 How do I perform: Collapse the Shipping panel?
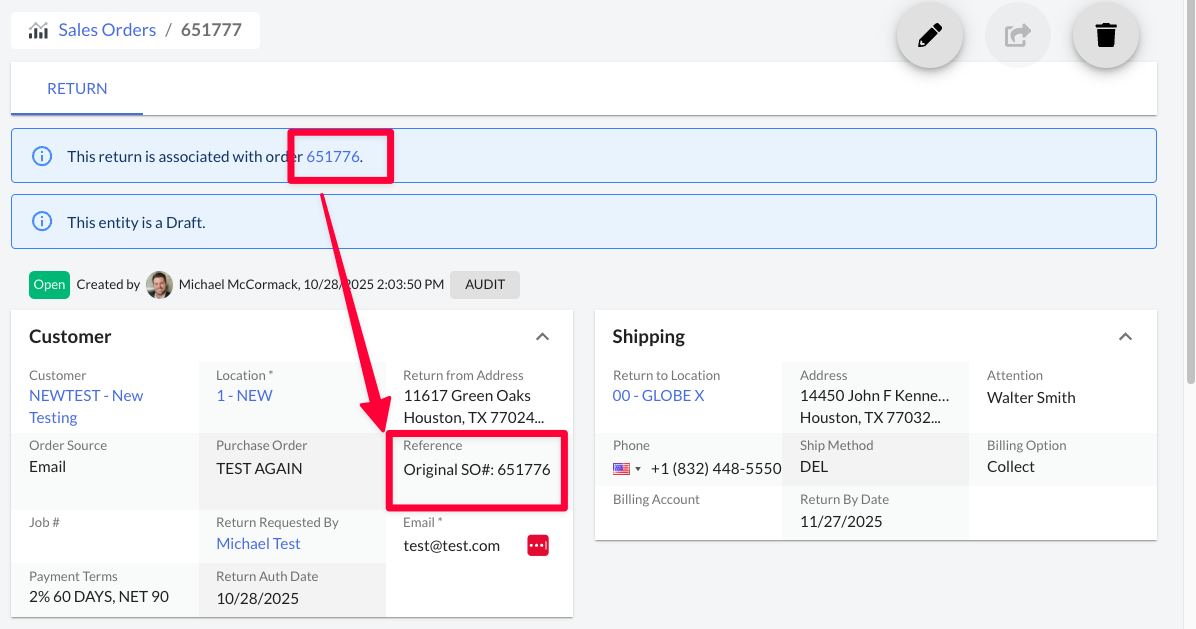1125,336
